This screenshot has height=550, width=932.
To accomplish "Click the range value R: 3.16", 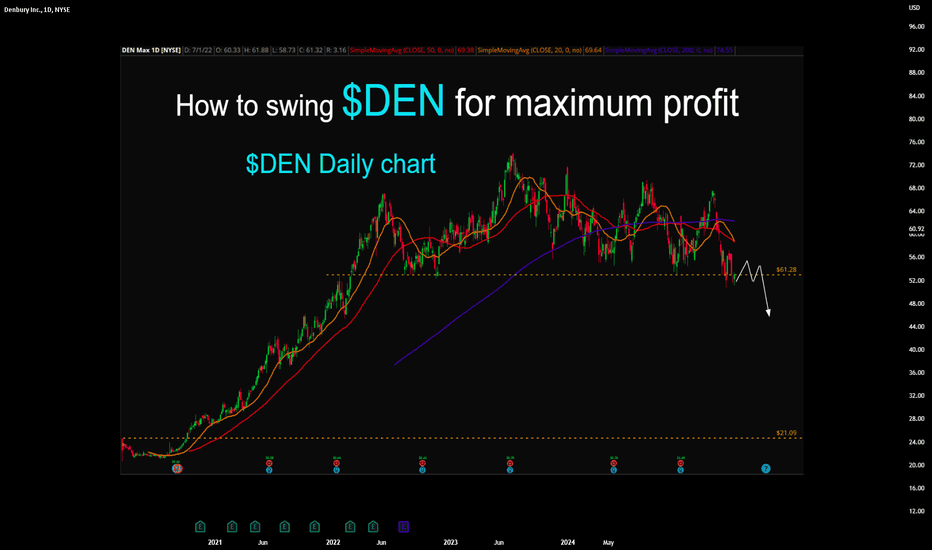I will pyautogui.click(x=336, y=50).
